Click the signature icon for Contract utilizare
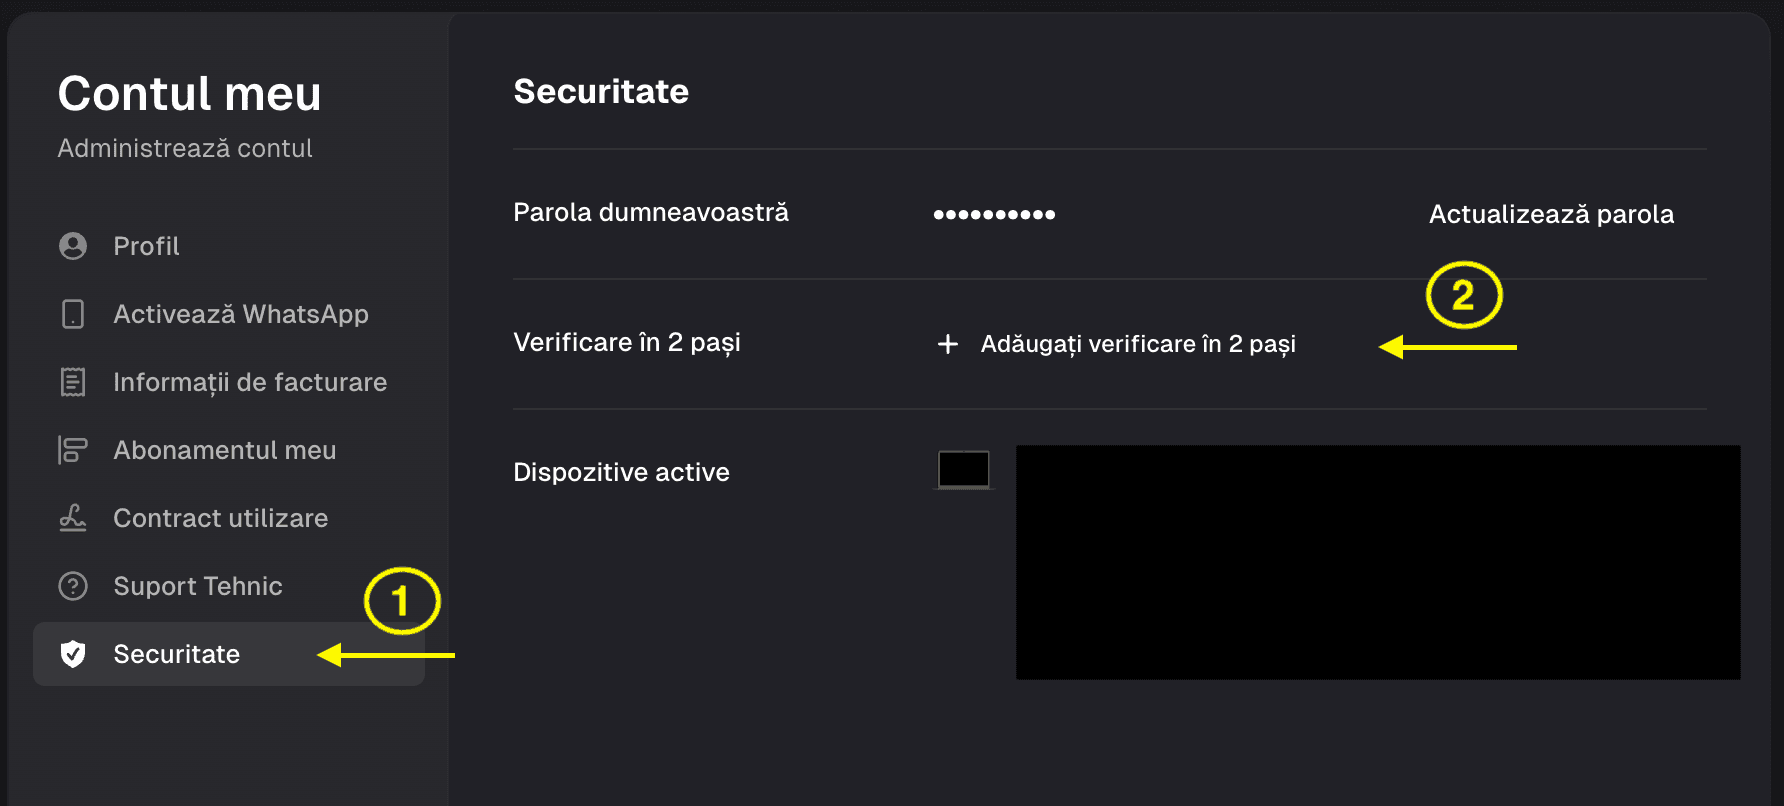The height and width of the screenshot is (806, 1784). (x=73, y=518)
